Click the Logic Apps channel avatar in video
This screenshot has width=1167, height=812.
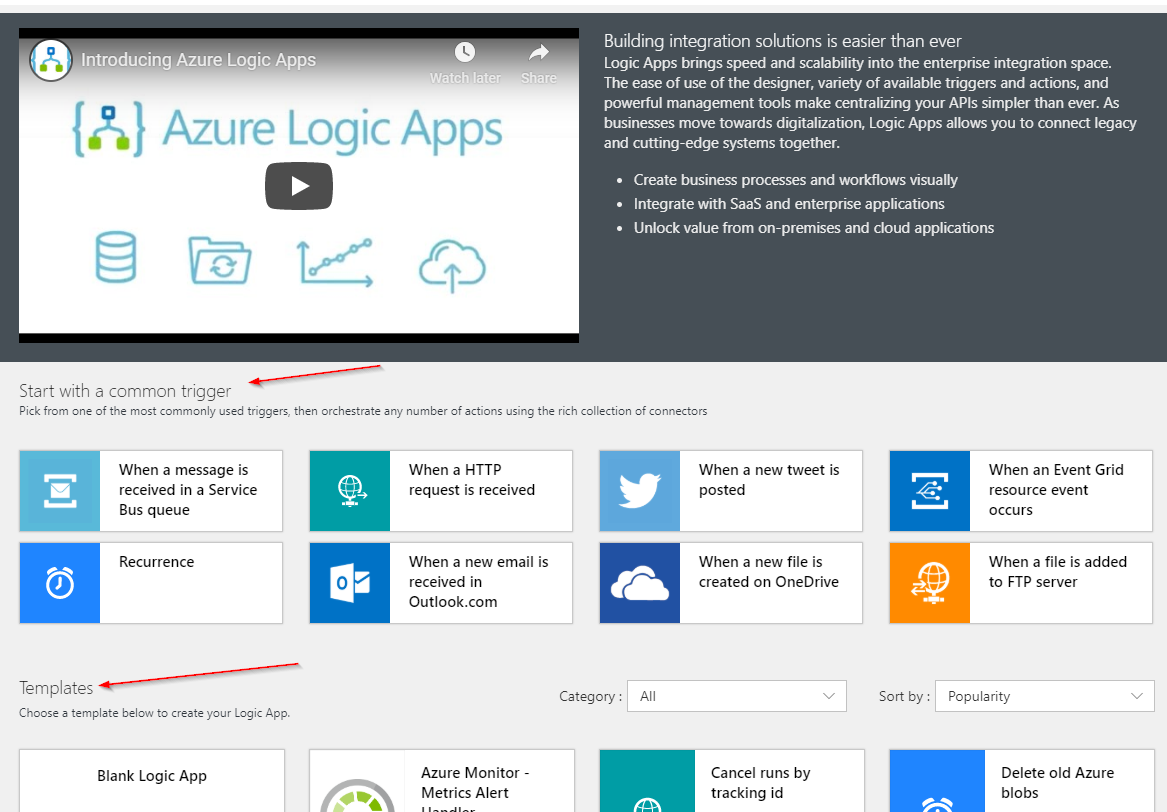click(x=50, y=60)
